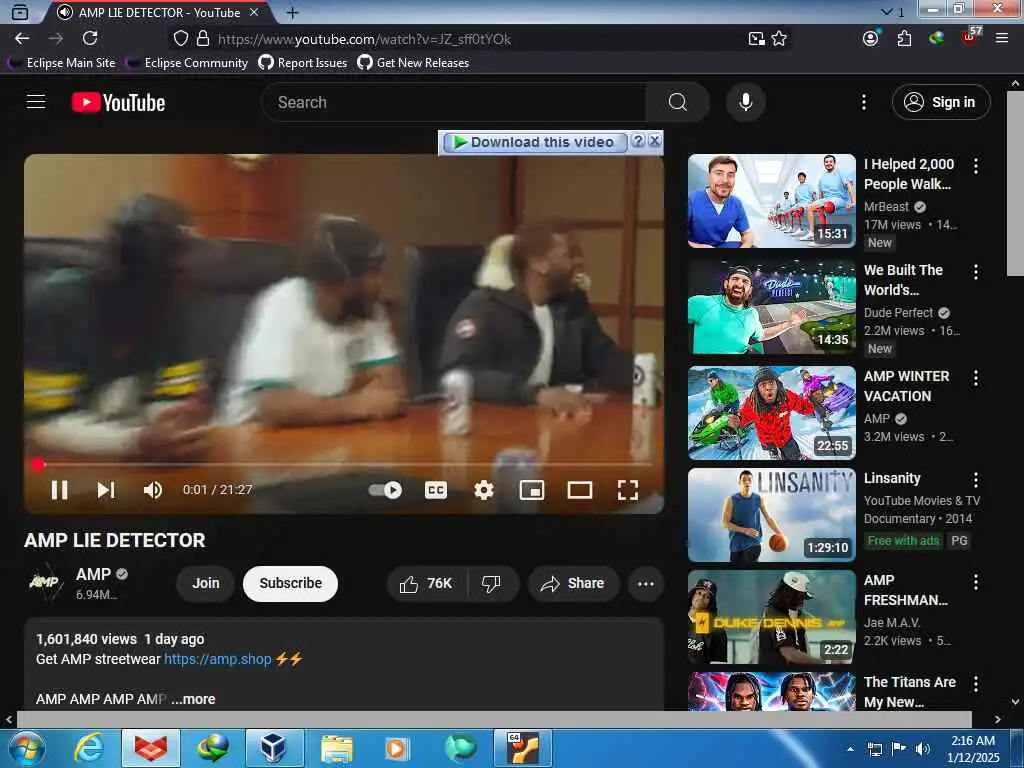Click the video progress bar
Image resolution: width=1024 pixels, height=768 pixels.
tap(344, 464)
